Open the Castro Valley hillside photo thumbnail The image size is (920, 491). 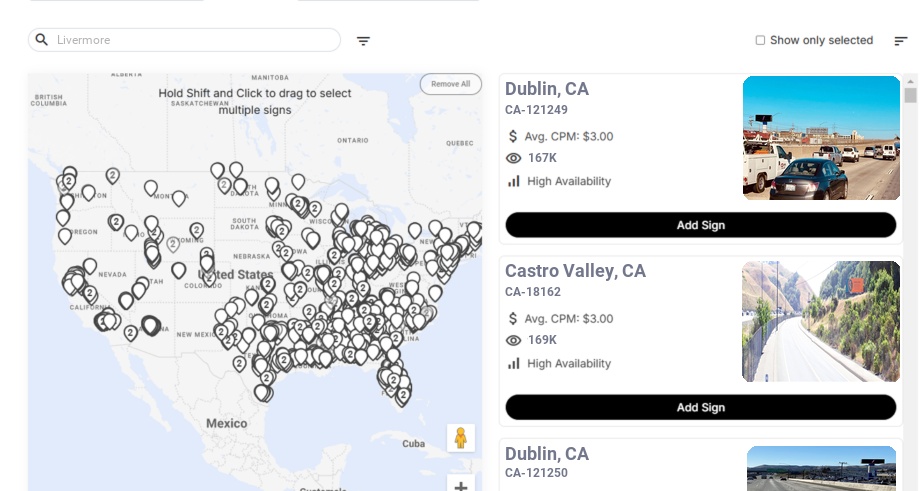(x=820, y=321)
